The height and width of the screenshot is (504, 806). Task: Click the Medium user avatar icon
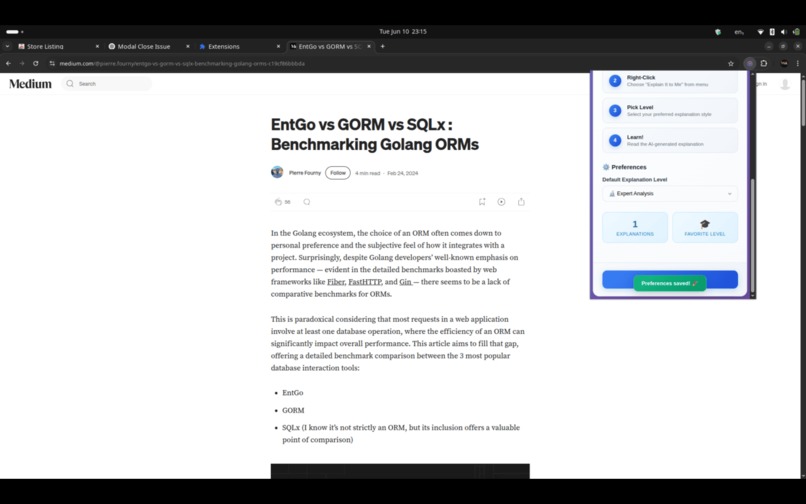click(785, 84)
